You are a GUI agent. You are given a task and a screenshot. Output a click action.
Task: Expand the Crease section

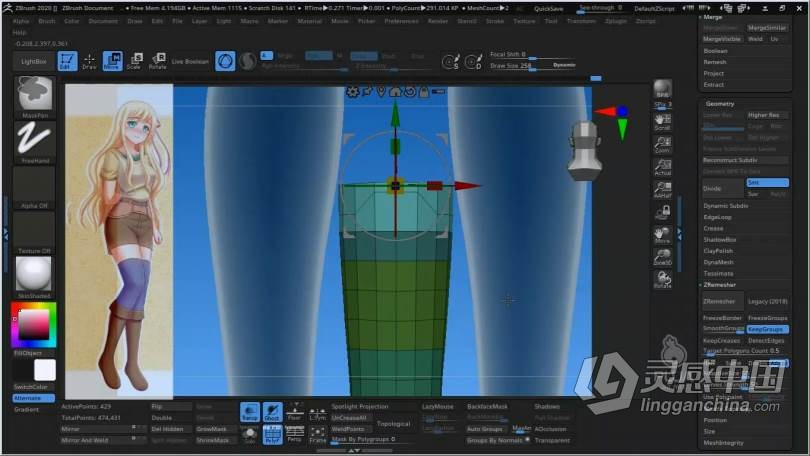pos(713,228)
